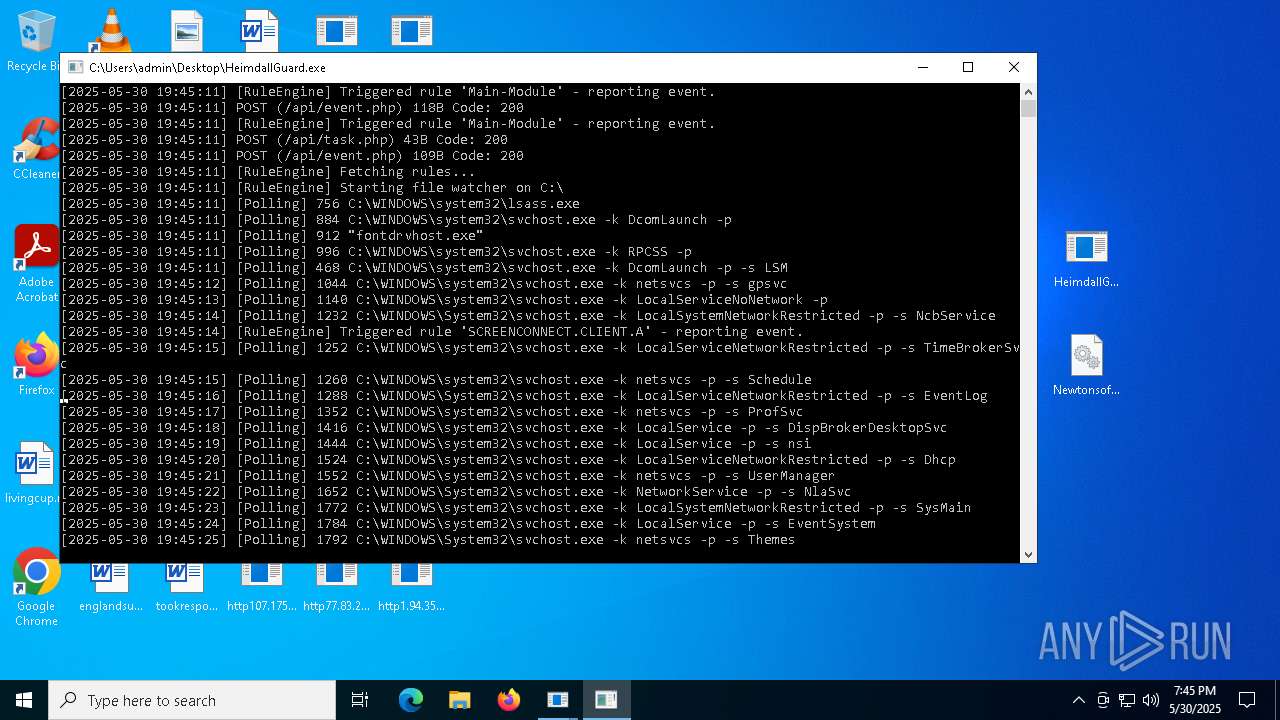Maximize the HeimdallGuard console window

click(x=968, y=67)
